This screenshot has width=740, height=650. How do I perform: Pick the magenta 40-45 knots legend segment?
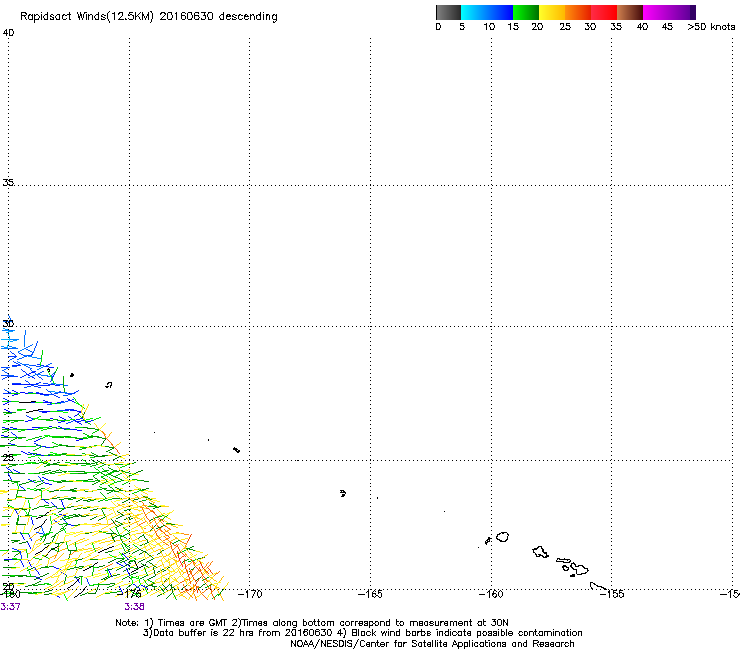656,12
